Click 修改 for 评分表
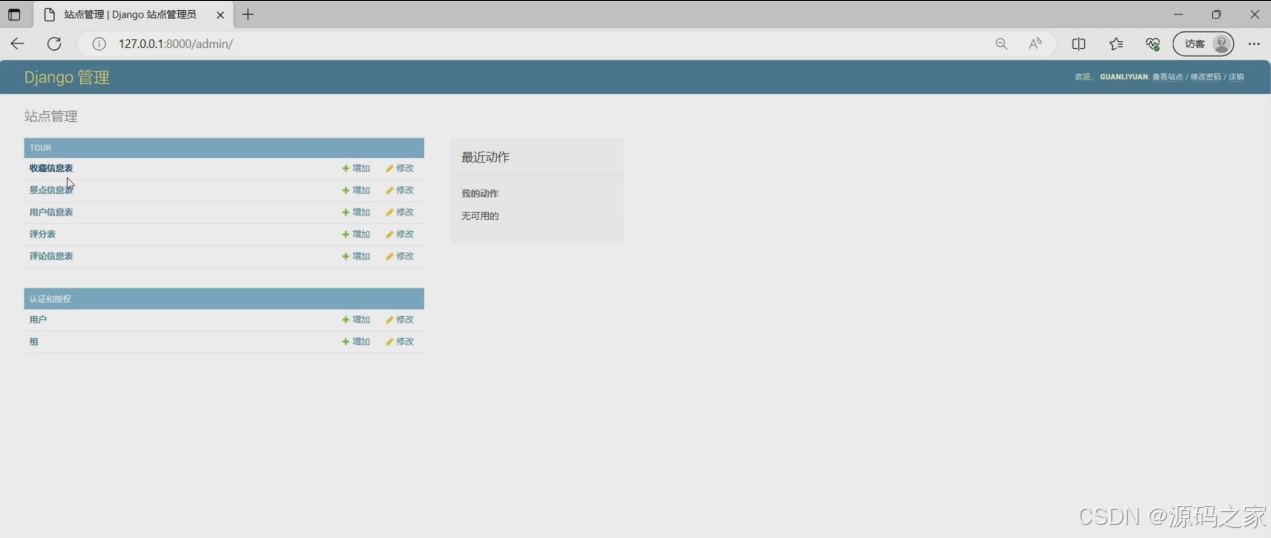Image resolution: width=1271 pixels, height=538 pixels. click(x=400, y=234)
